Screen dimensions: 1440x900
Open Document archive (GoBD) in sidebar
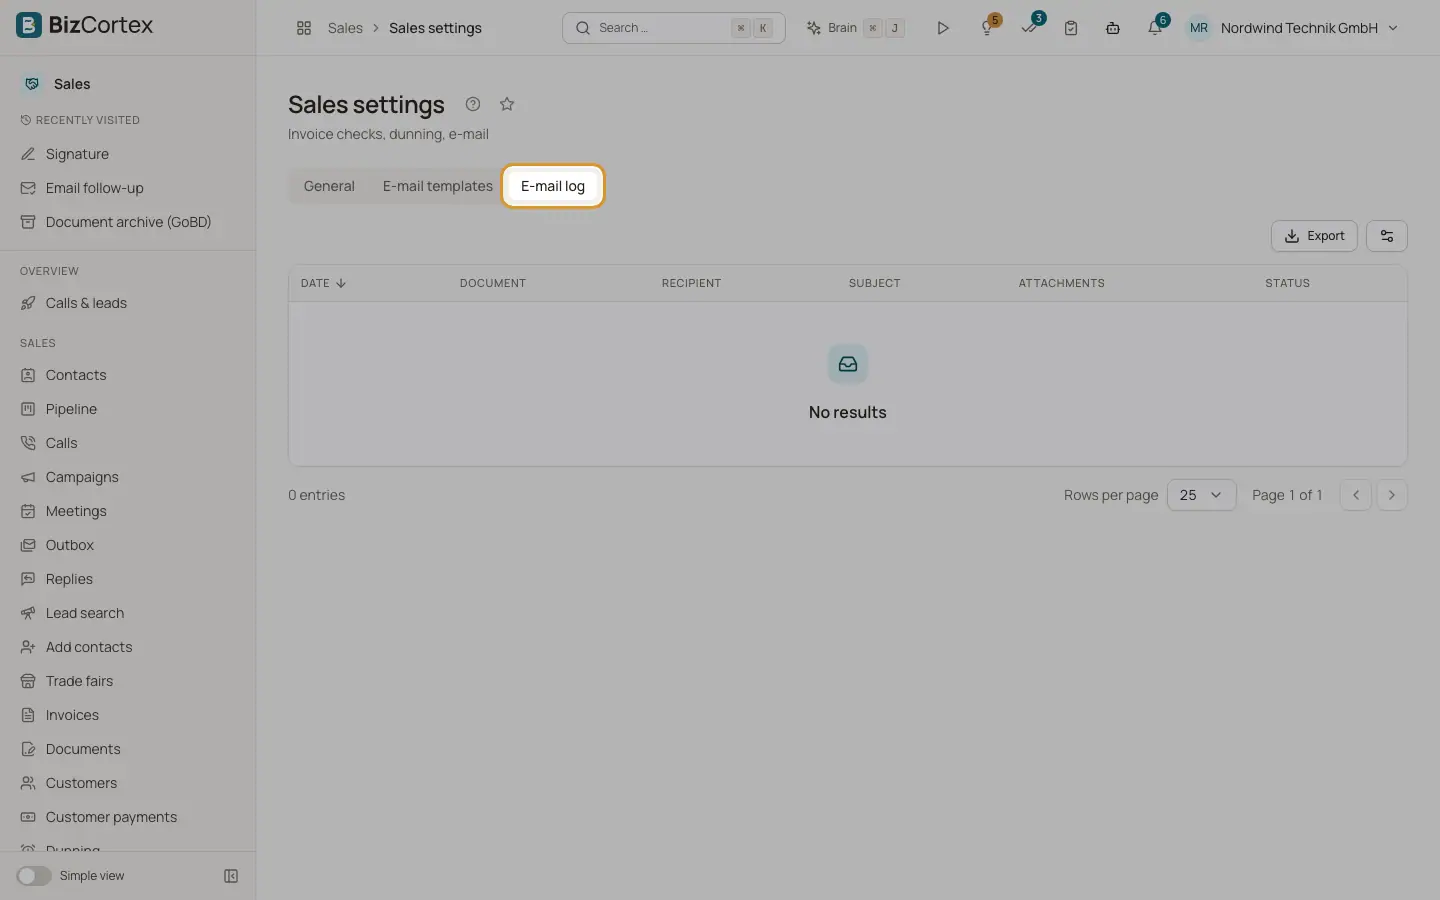[128, 222]
